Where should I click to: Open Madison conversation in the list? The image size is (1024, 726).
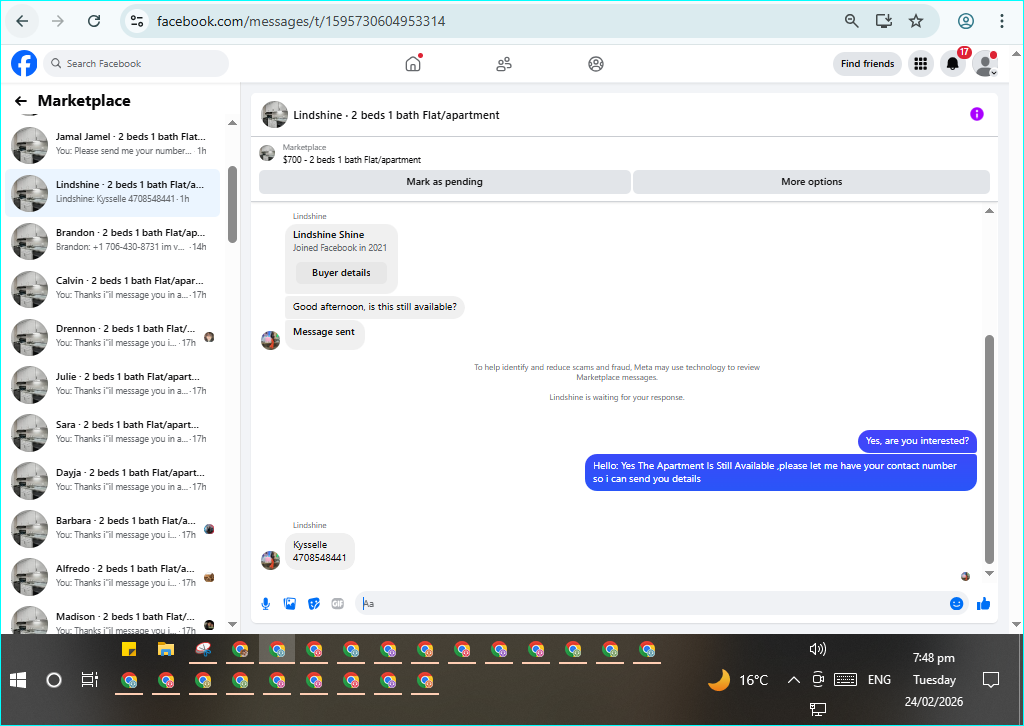click(x=112, y=620)
